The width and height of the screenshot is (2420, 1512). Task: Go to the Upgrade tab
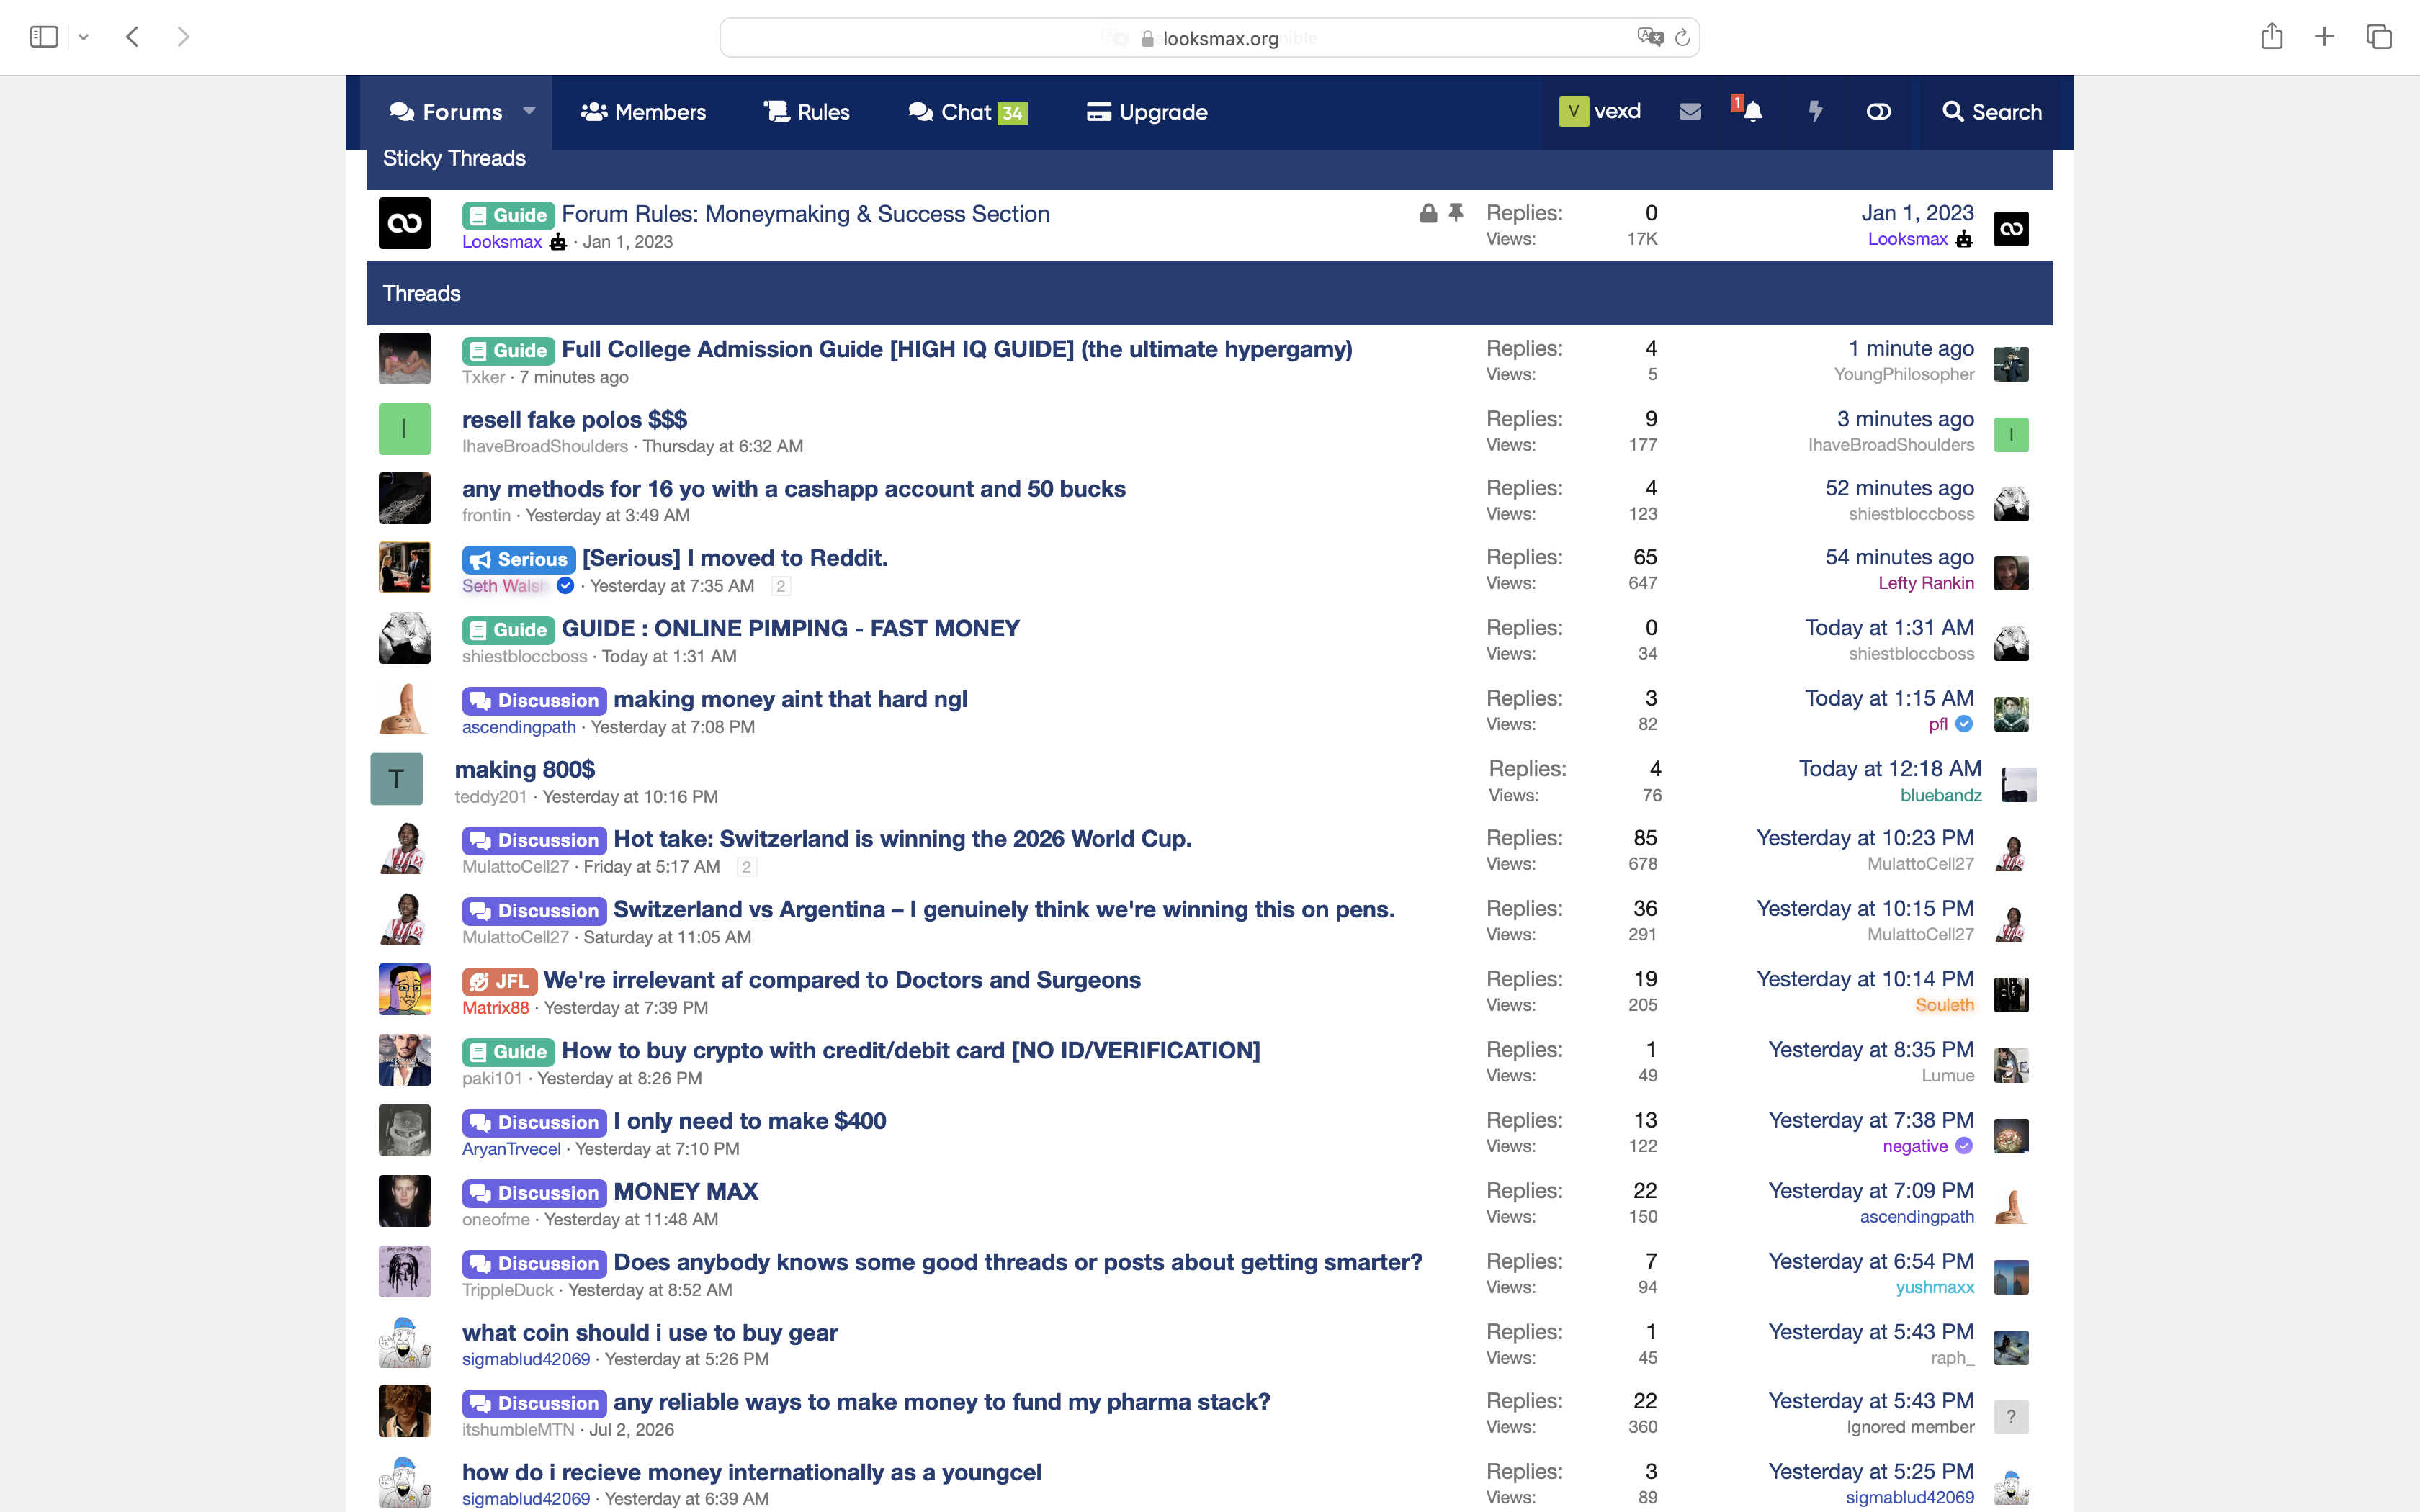1147,112
